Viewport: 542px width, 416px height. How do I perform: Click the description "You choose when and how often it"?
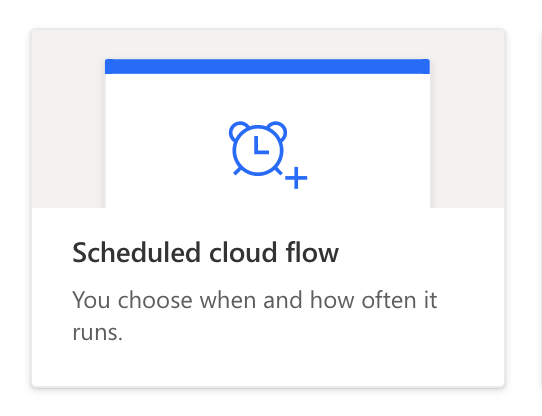[x=255, y=300]
